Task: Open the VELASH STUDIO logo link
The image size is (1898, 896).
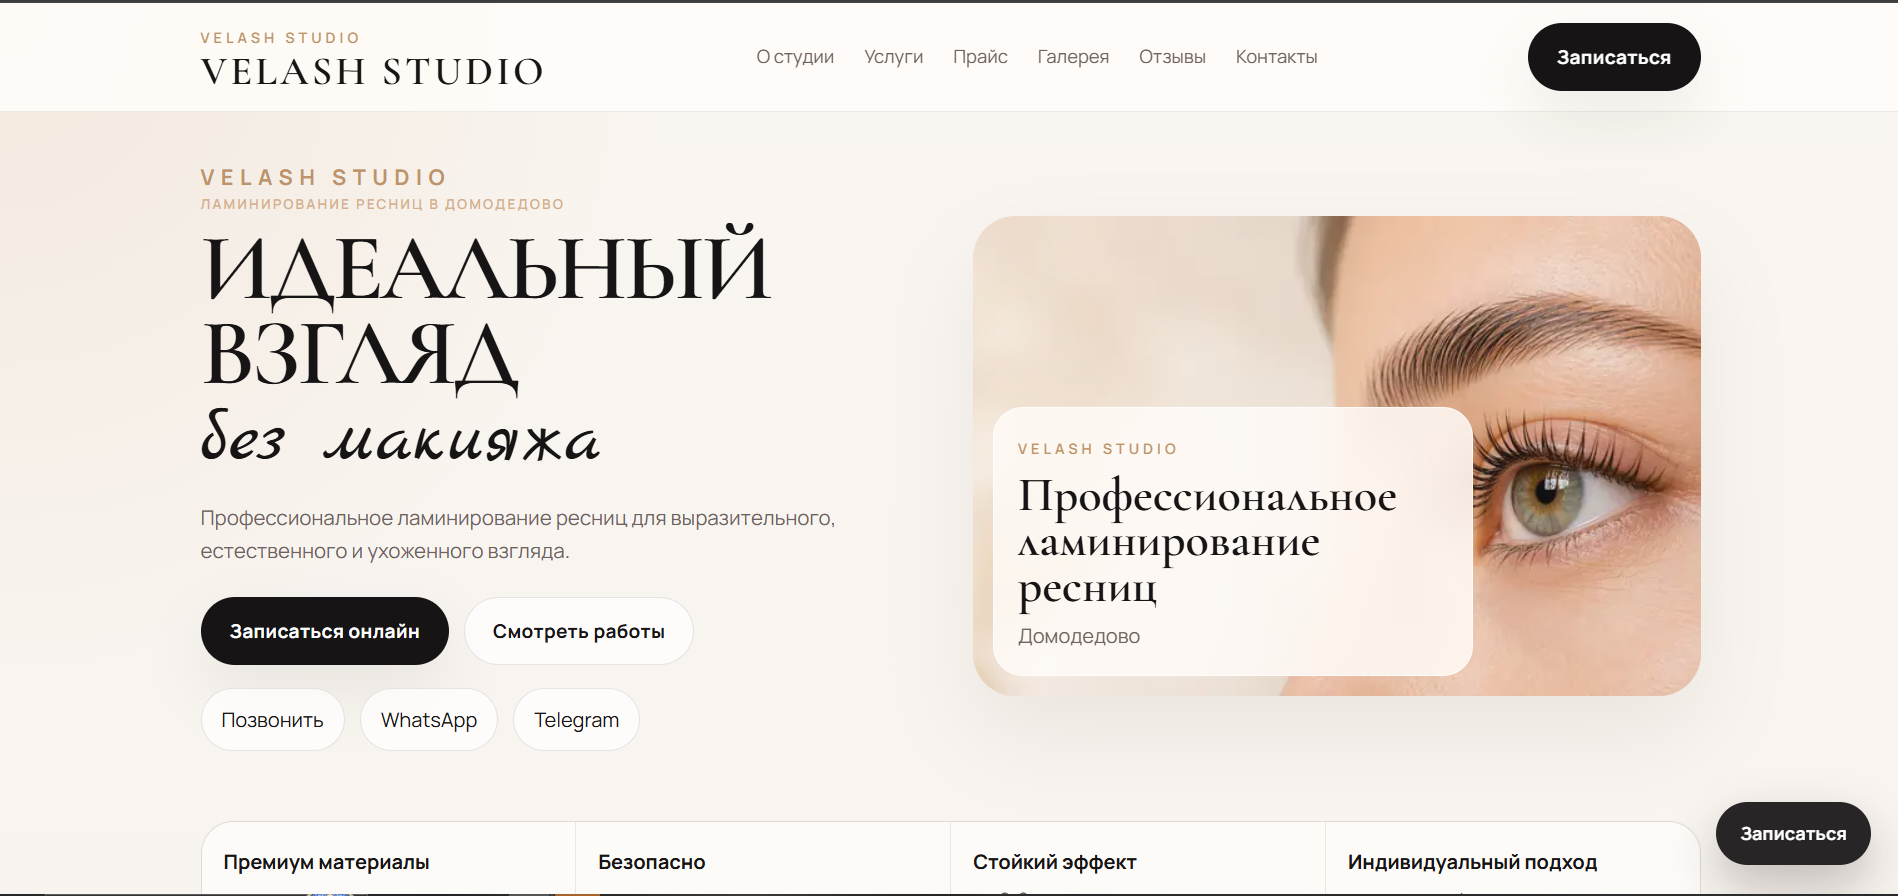Action: [372, 59]
